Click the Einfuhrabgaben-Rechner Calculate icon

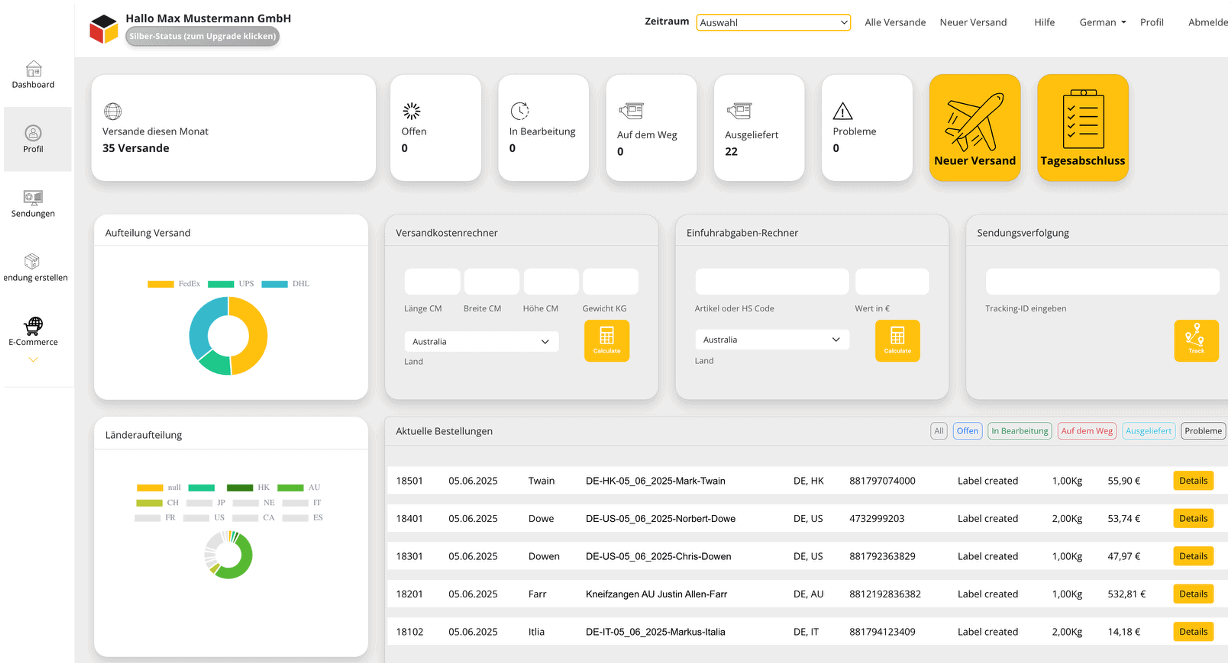pos(897,340)
